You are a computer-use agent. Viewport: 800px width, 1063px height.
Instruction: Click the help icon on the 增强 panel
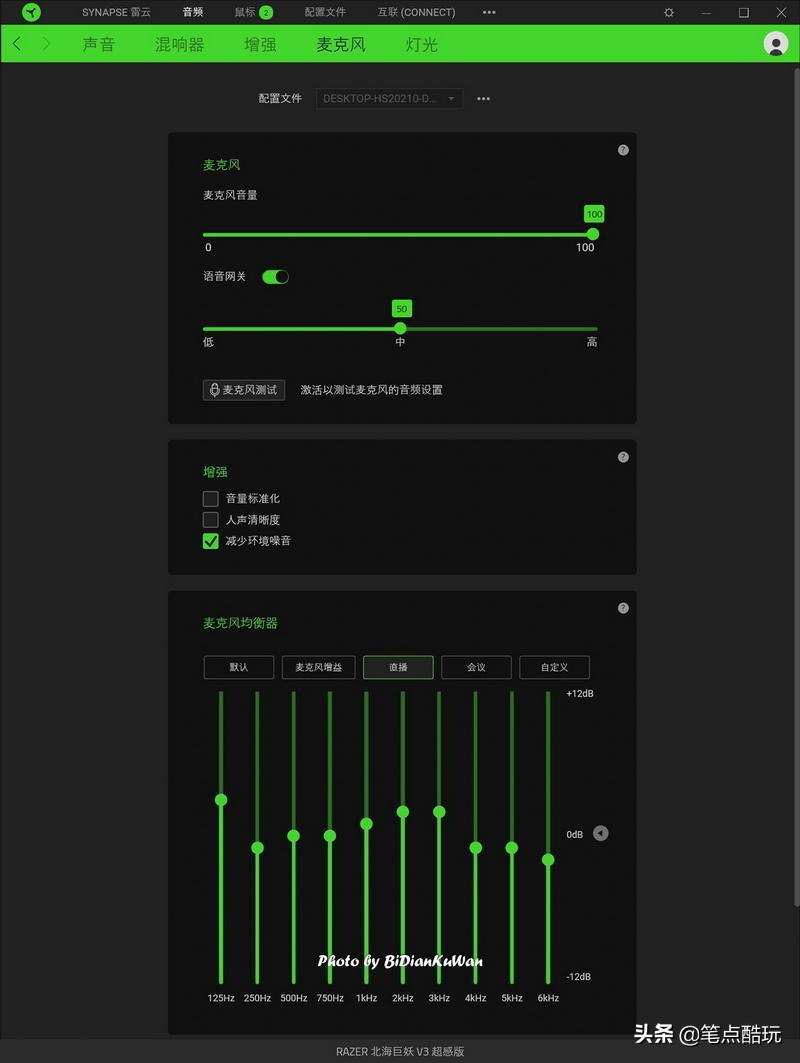pyautogui.click(x=622, y=456)
